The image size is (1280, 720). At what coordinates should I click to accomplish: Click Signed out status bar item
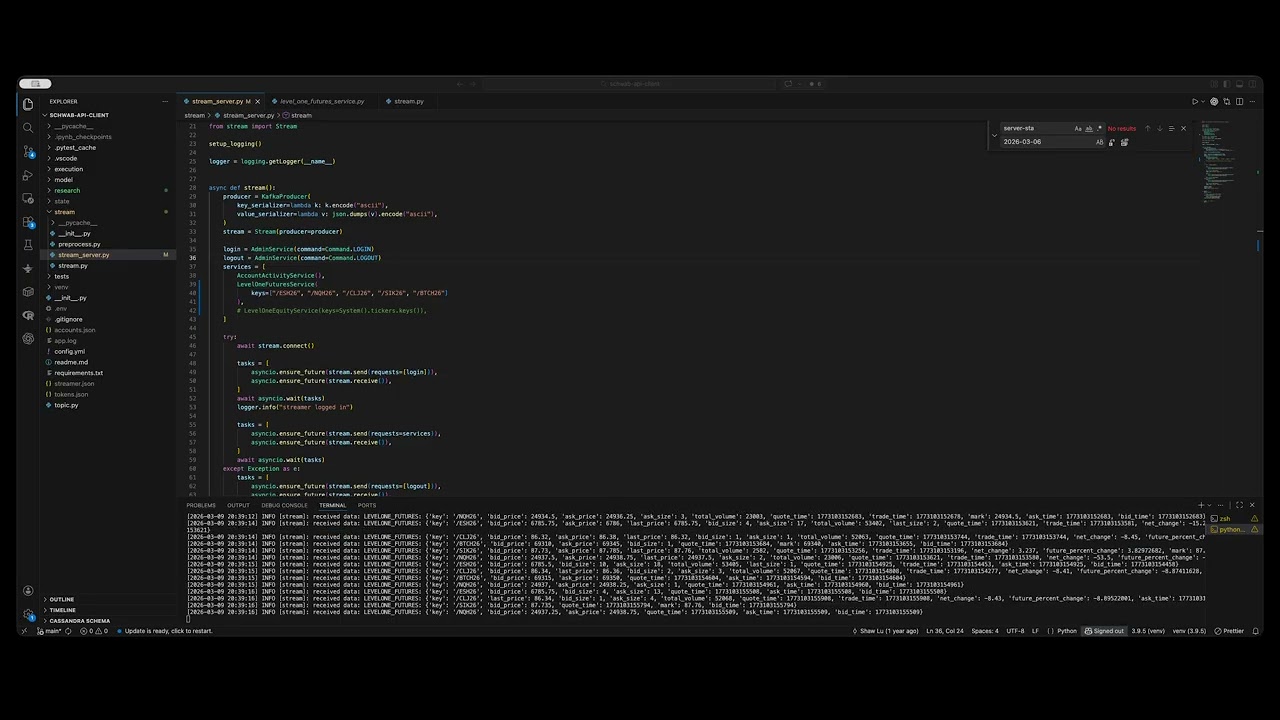(x=1104, y=631)
